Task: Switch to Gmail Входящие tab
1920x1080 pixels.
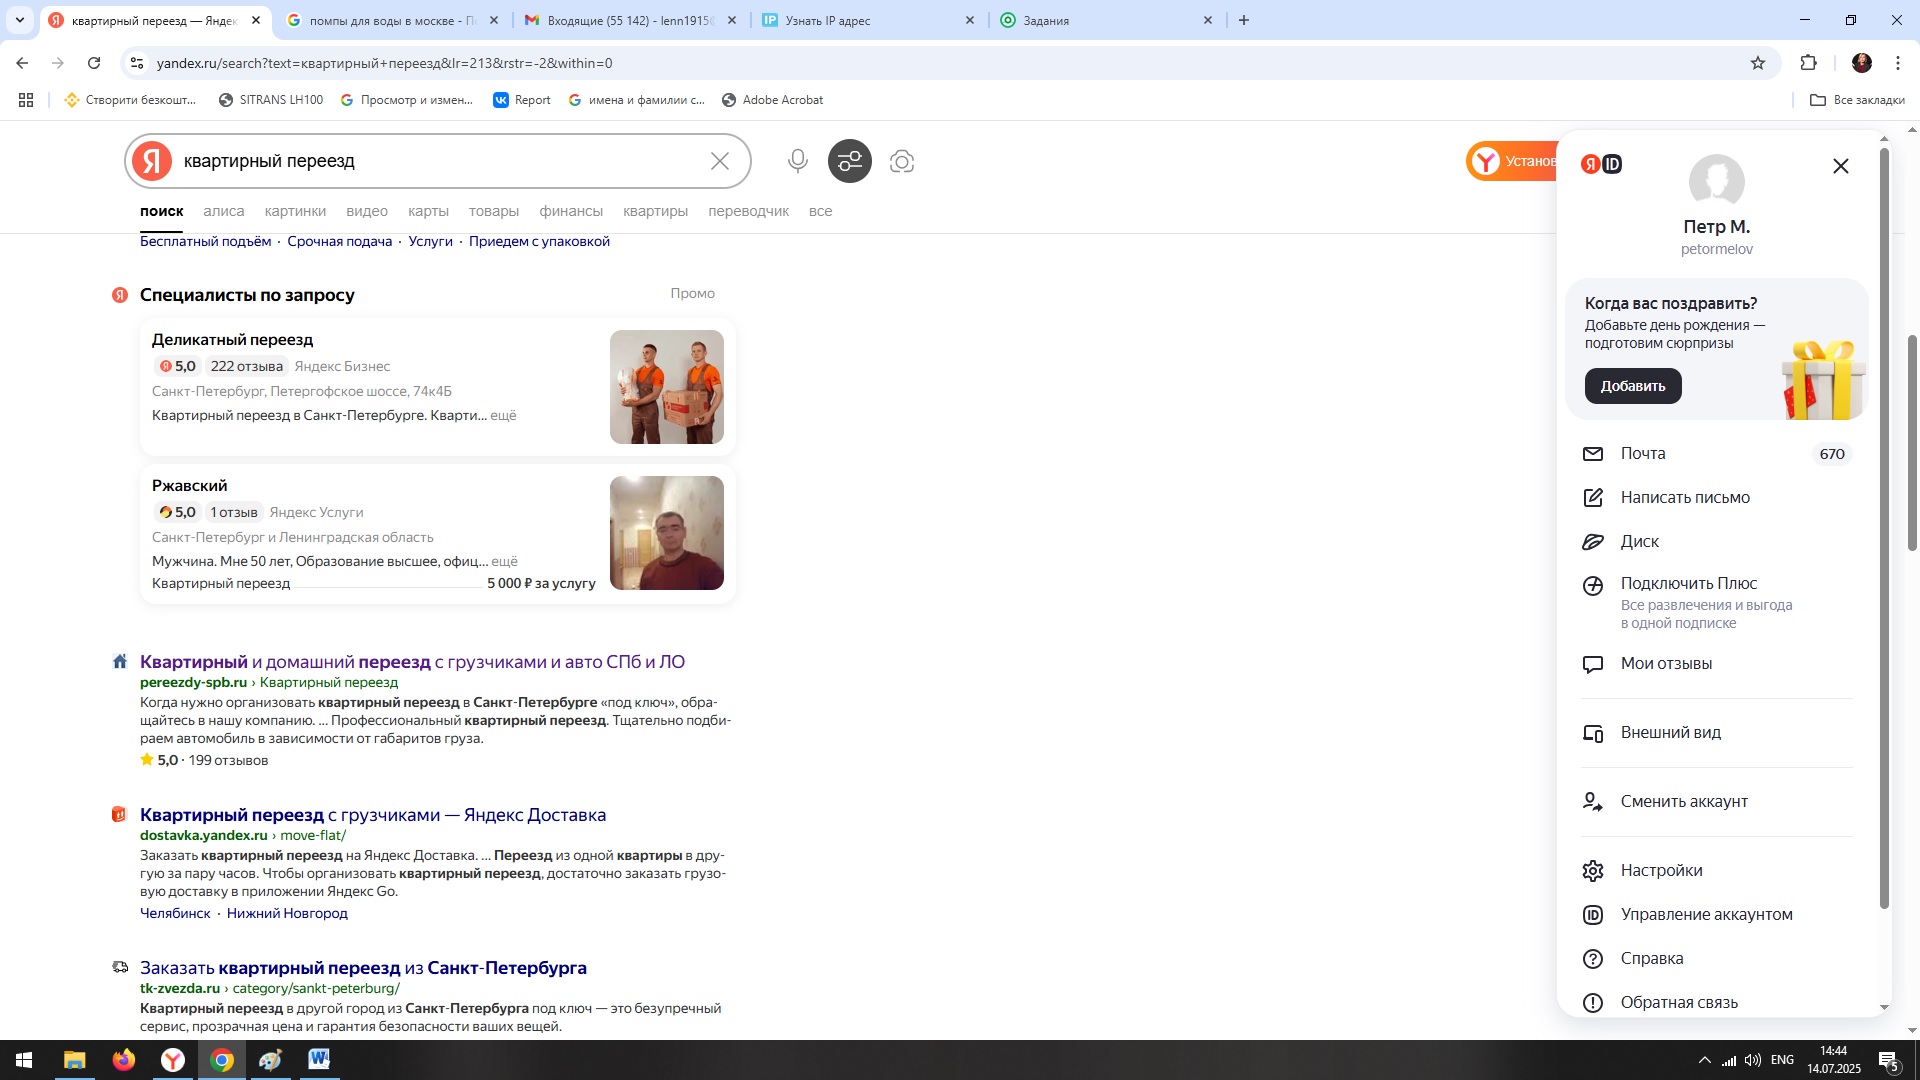Action: point(631,20)
